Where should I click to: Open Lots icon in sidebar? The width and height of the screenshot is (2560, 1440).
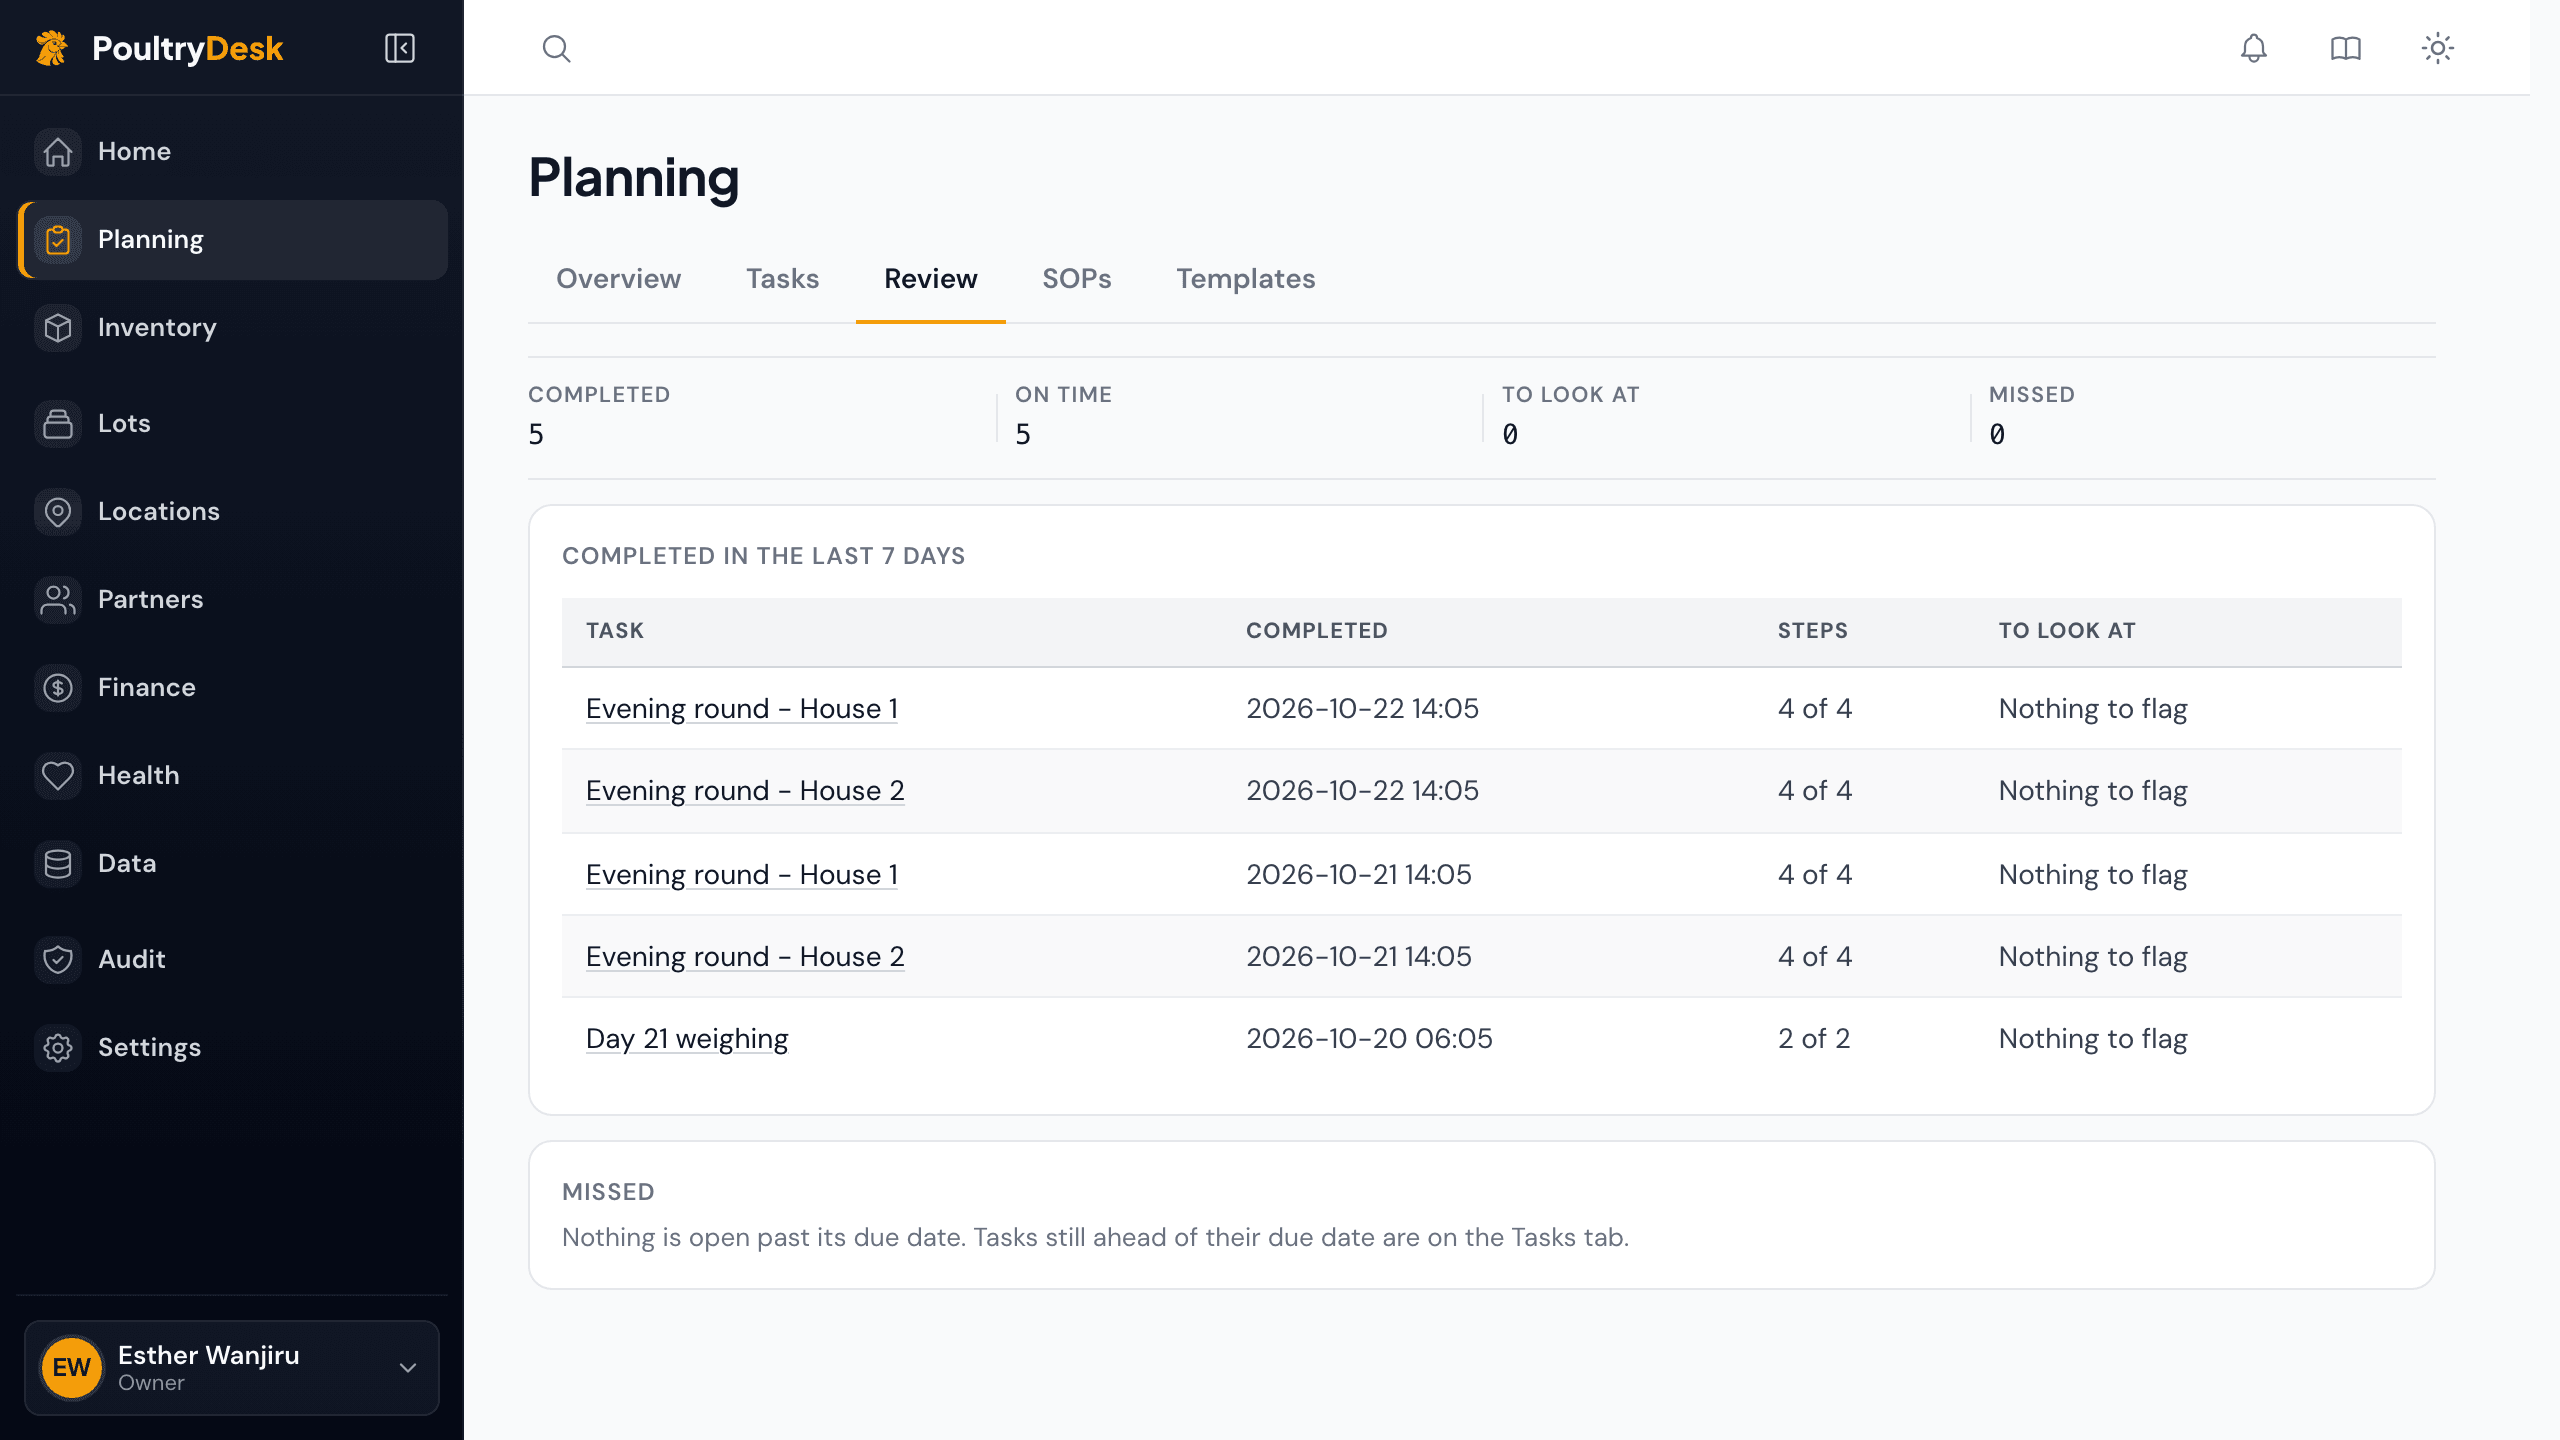[58, 423]
